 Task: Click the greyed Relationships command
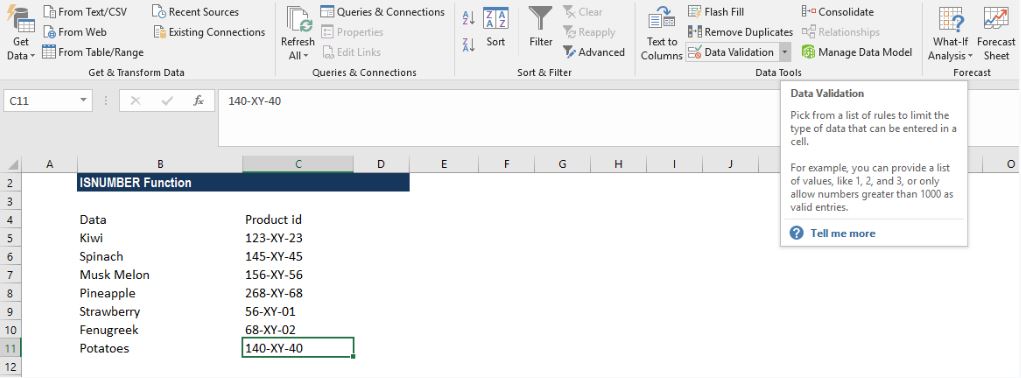pyautogui.click(x=840, y=32)
